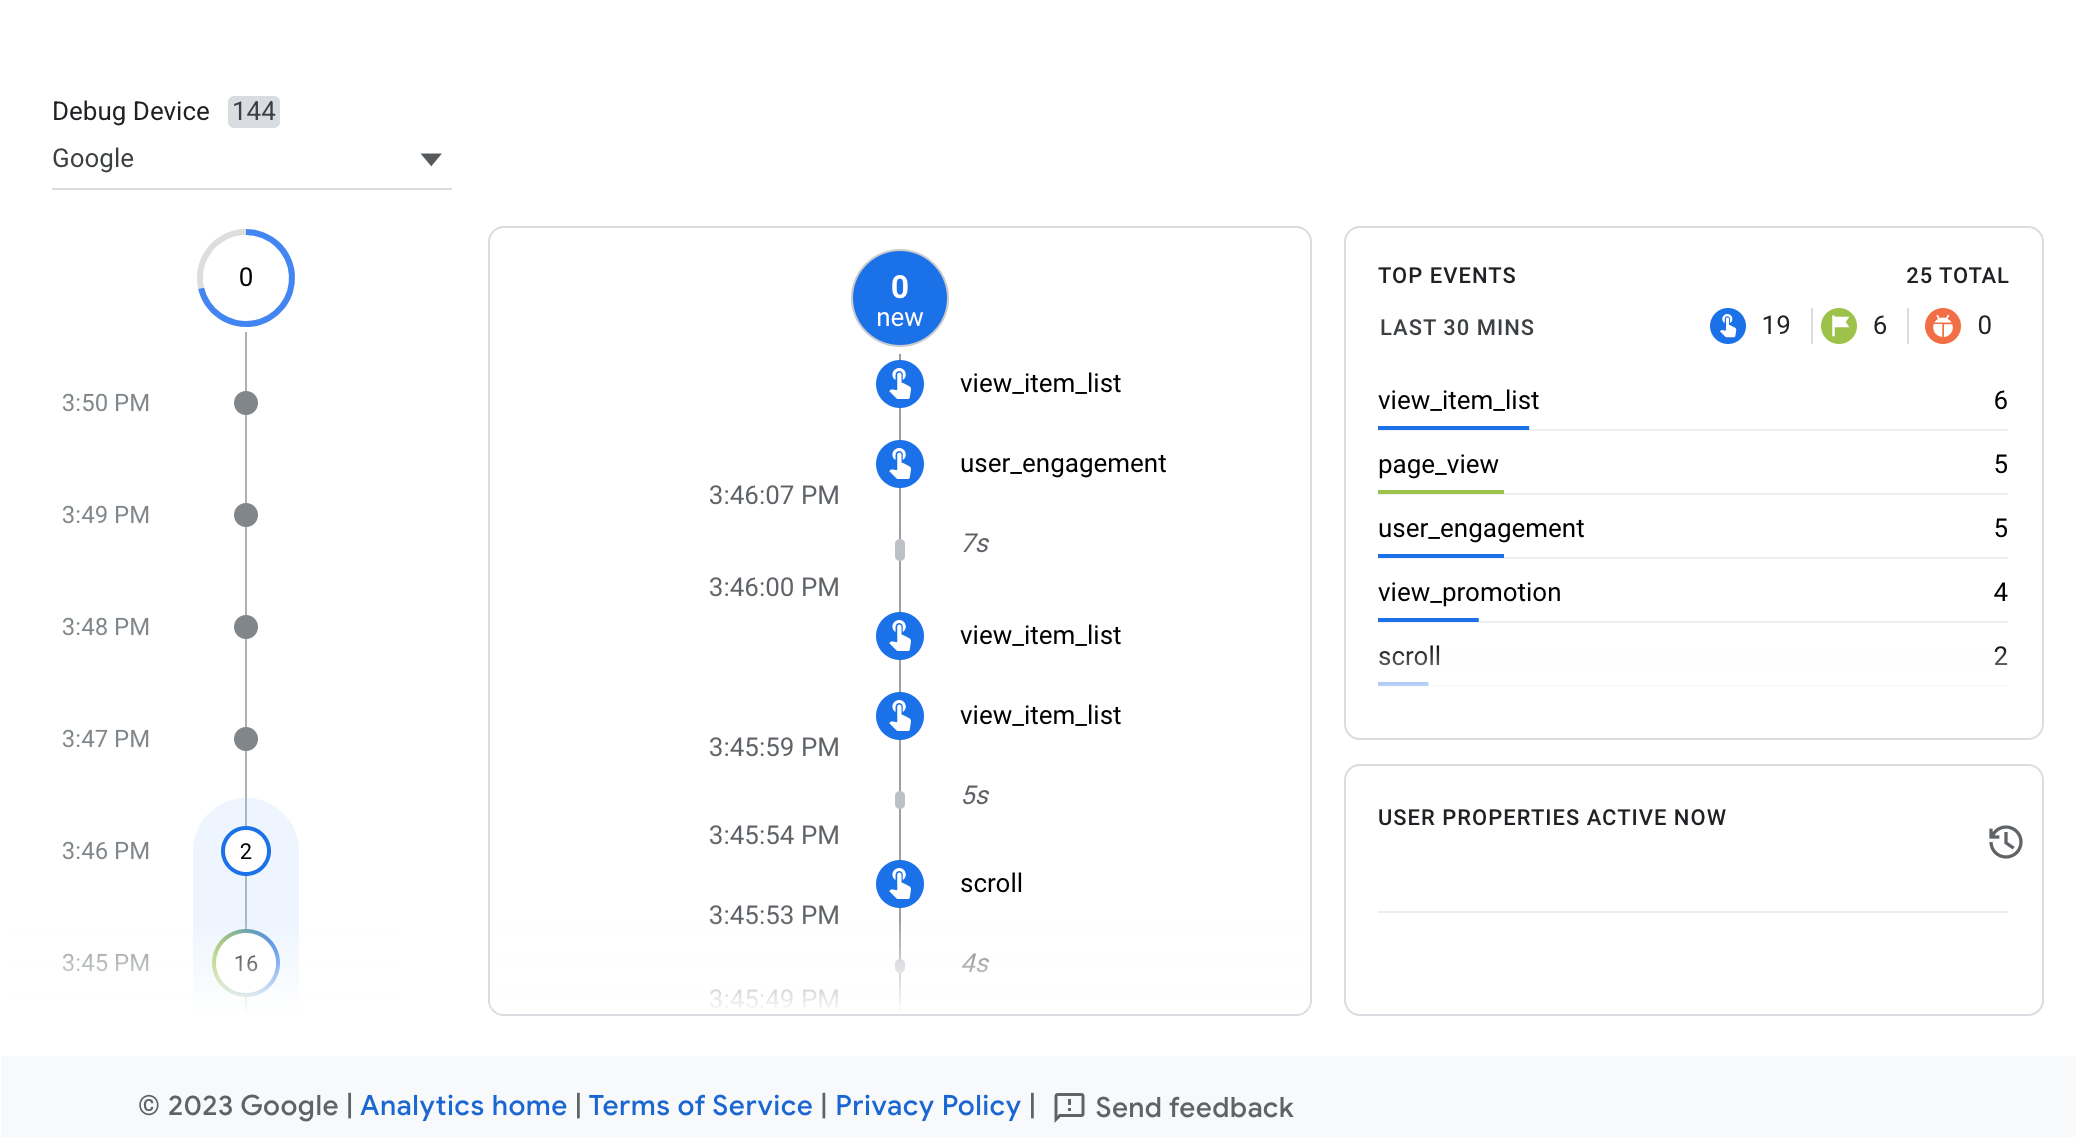Viewport: 2076px width, 1137px height.
Task: Expand the 3:46 PM timeline entry (2 events)
Action: pyautogui.click(x=244, y=850)
